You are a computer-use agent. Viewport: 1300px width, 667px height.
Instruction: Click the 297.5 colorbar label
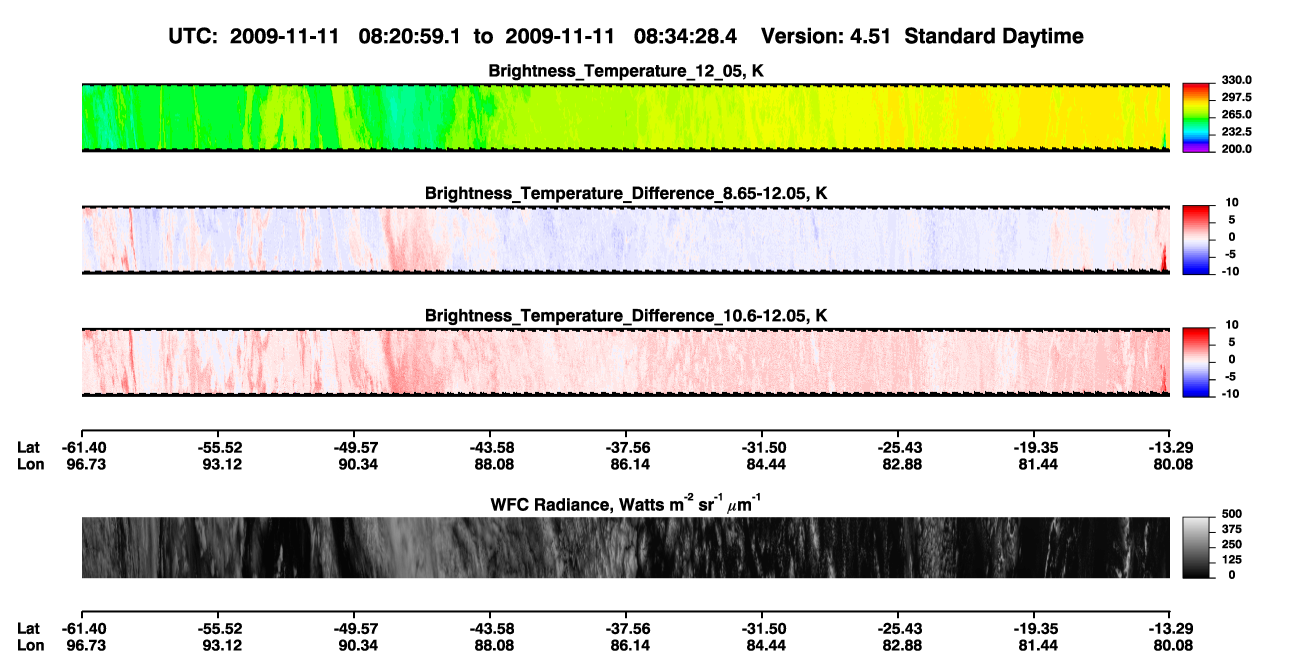click(x=1237, y=98)
